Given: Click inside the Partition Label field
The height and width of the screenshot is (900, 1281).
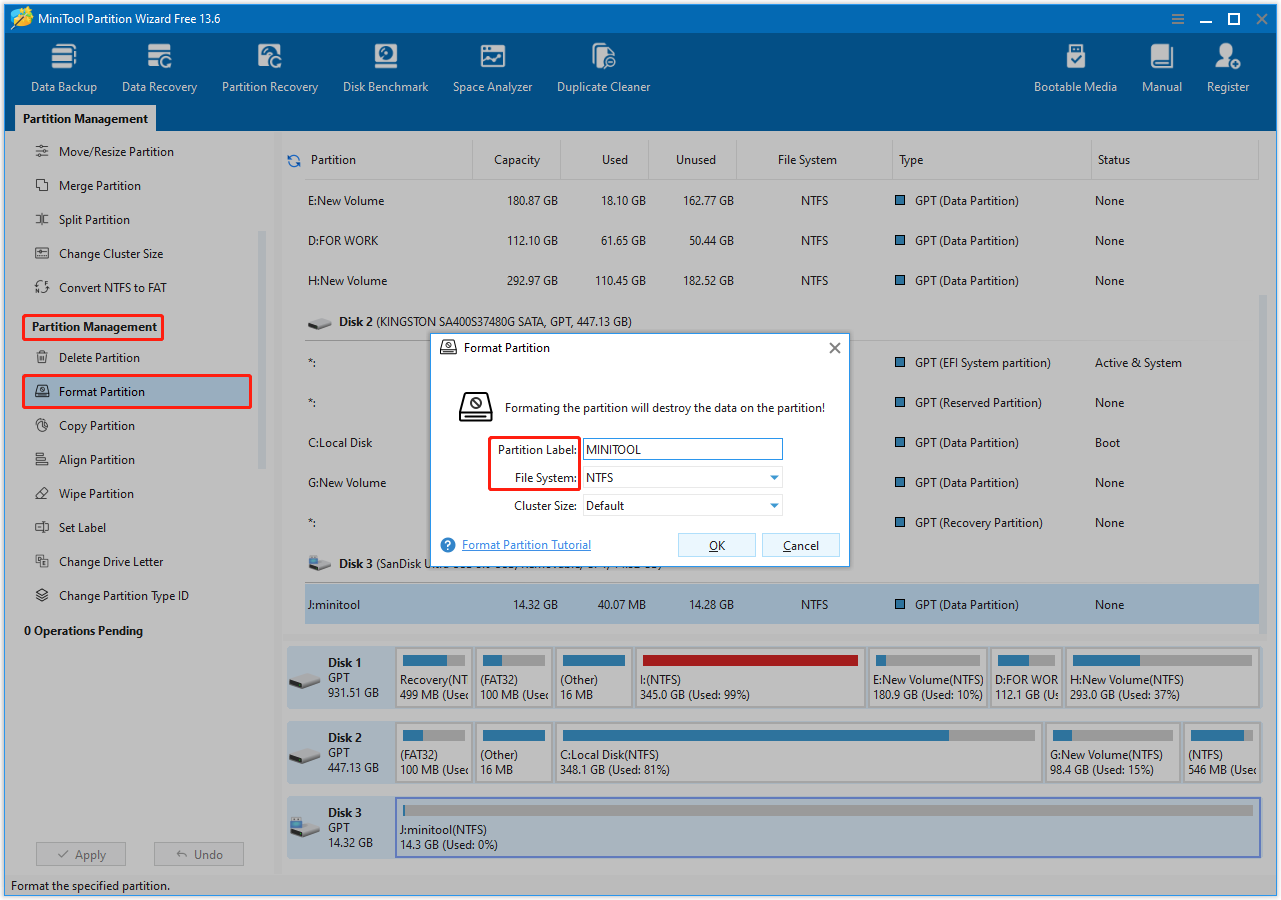Looking at the screenshot, I should pyautogui.click(x=682, y=449).
